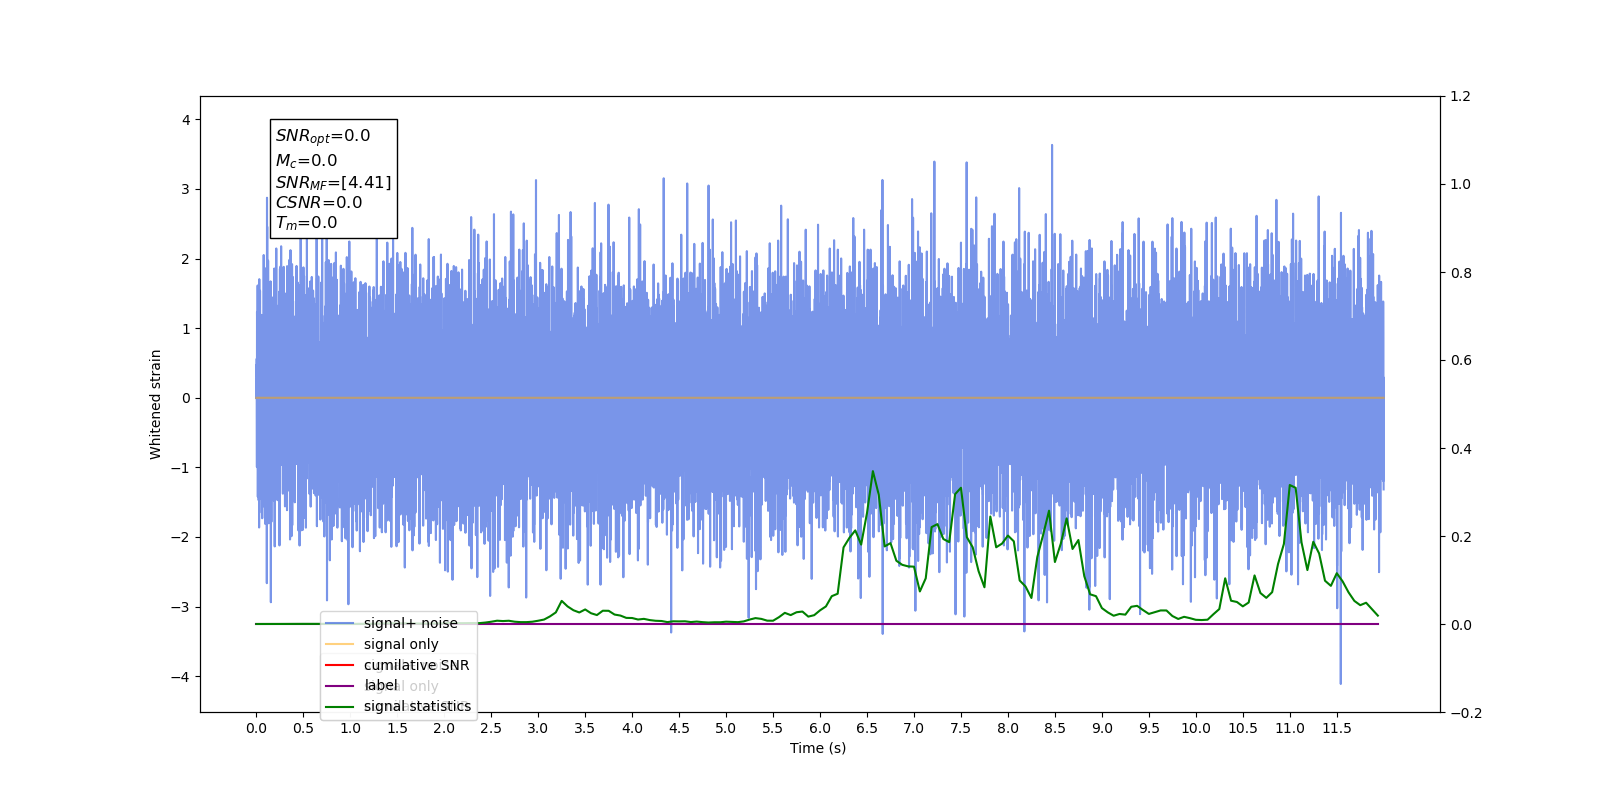Click the red line sample beside 'cumilative SNR'
This screenshot has width=1600, height=800.
[340, 665]
